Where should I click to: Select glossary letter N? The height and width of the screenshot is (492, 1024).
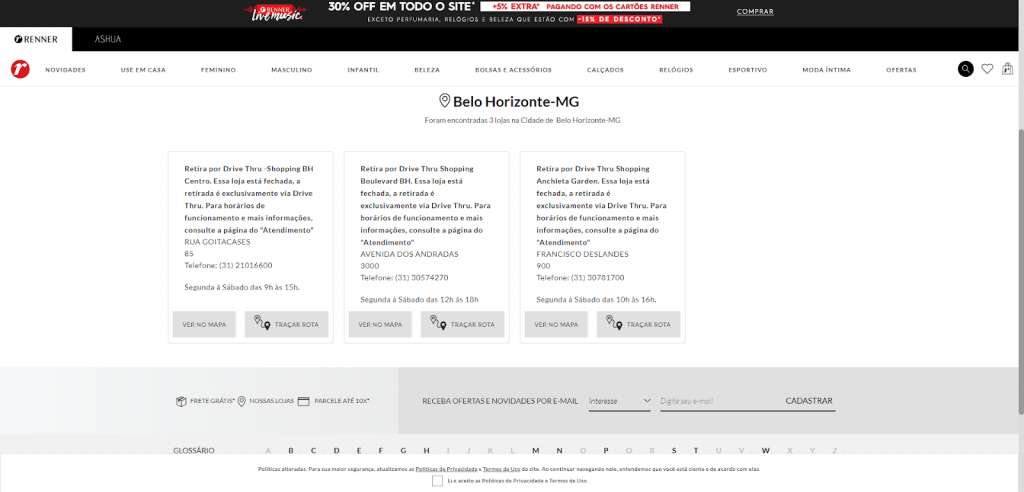[x=559, y=450]
